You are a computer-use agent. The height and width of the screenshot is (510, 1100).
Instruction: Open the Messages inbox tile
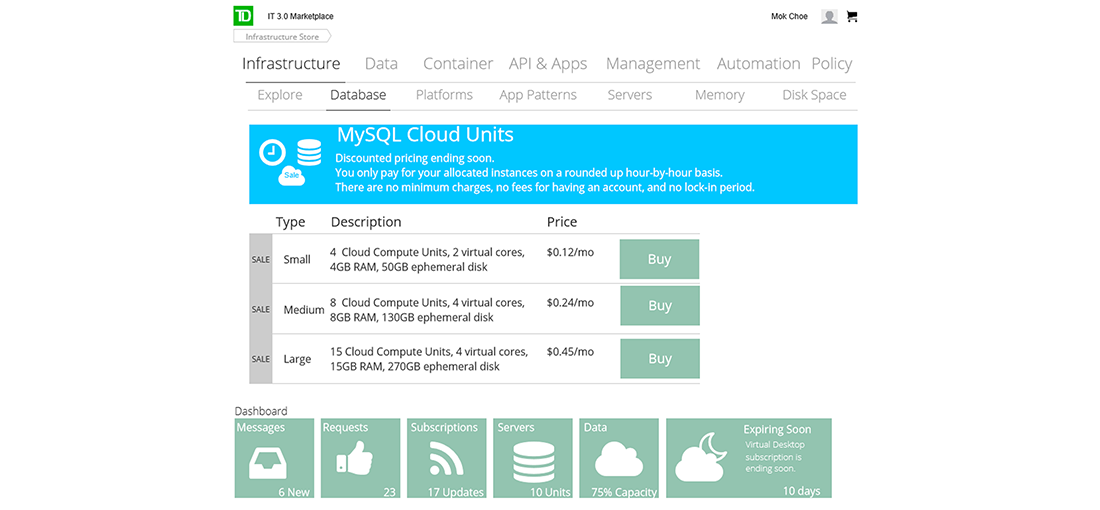click(x=274, y=458)
